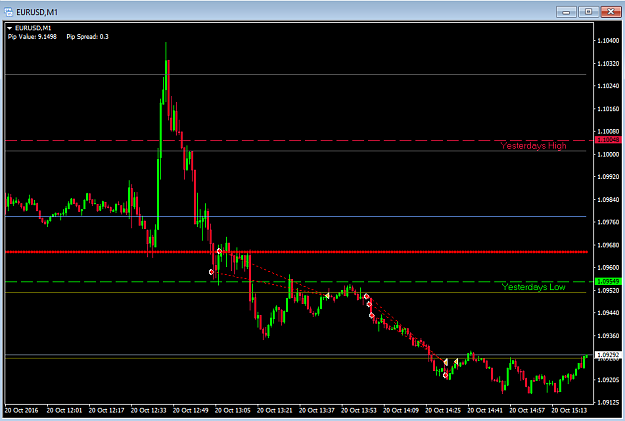
Task: Click the 1.10048 red price tag
Action: (608, 140)
